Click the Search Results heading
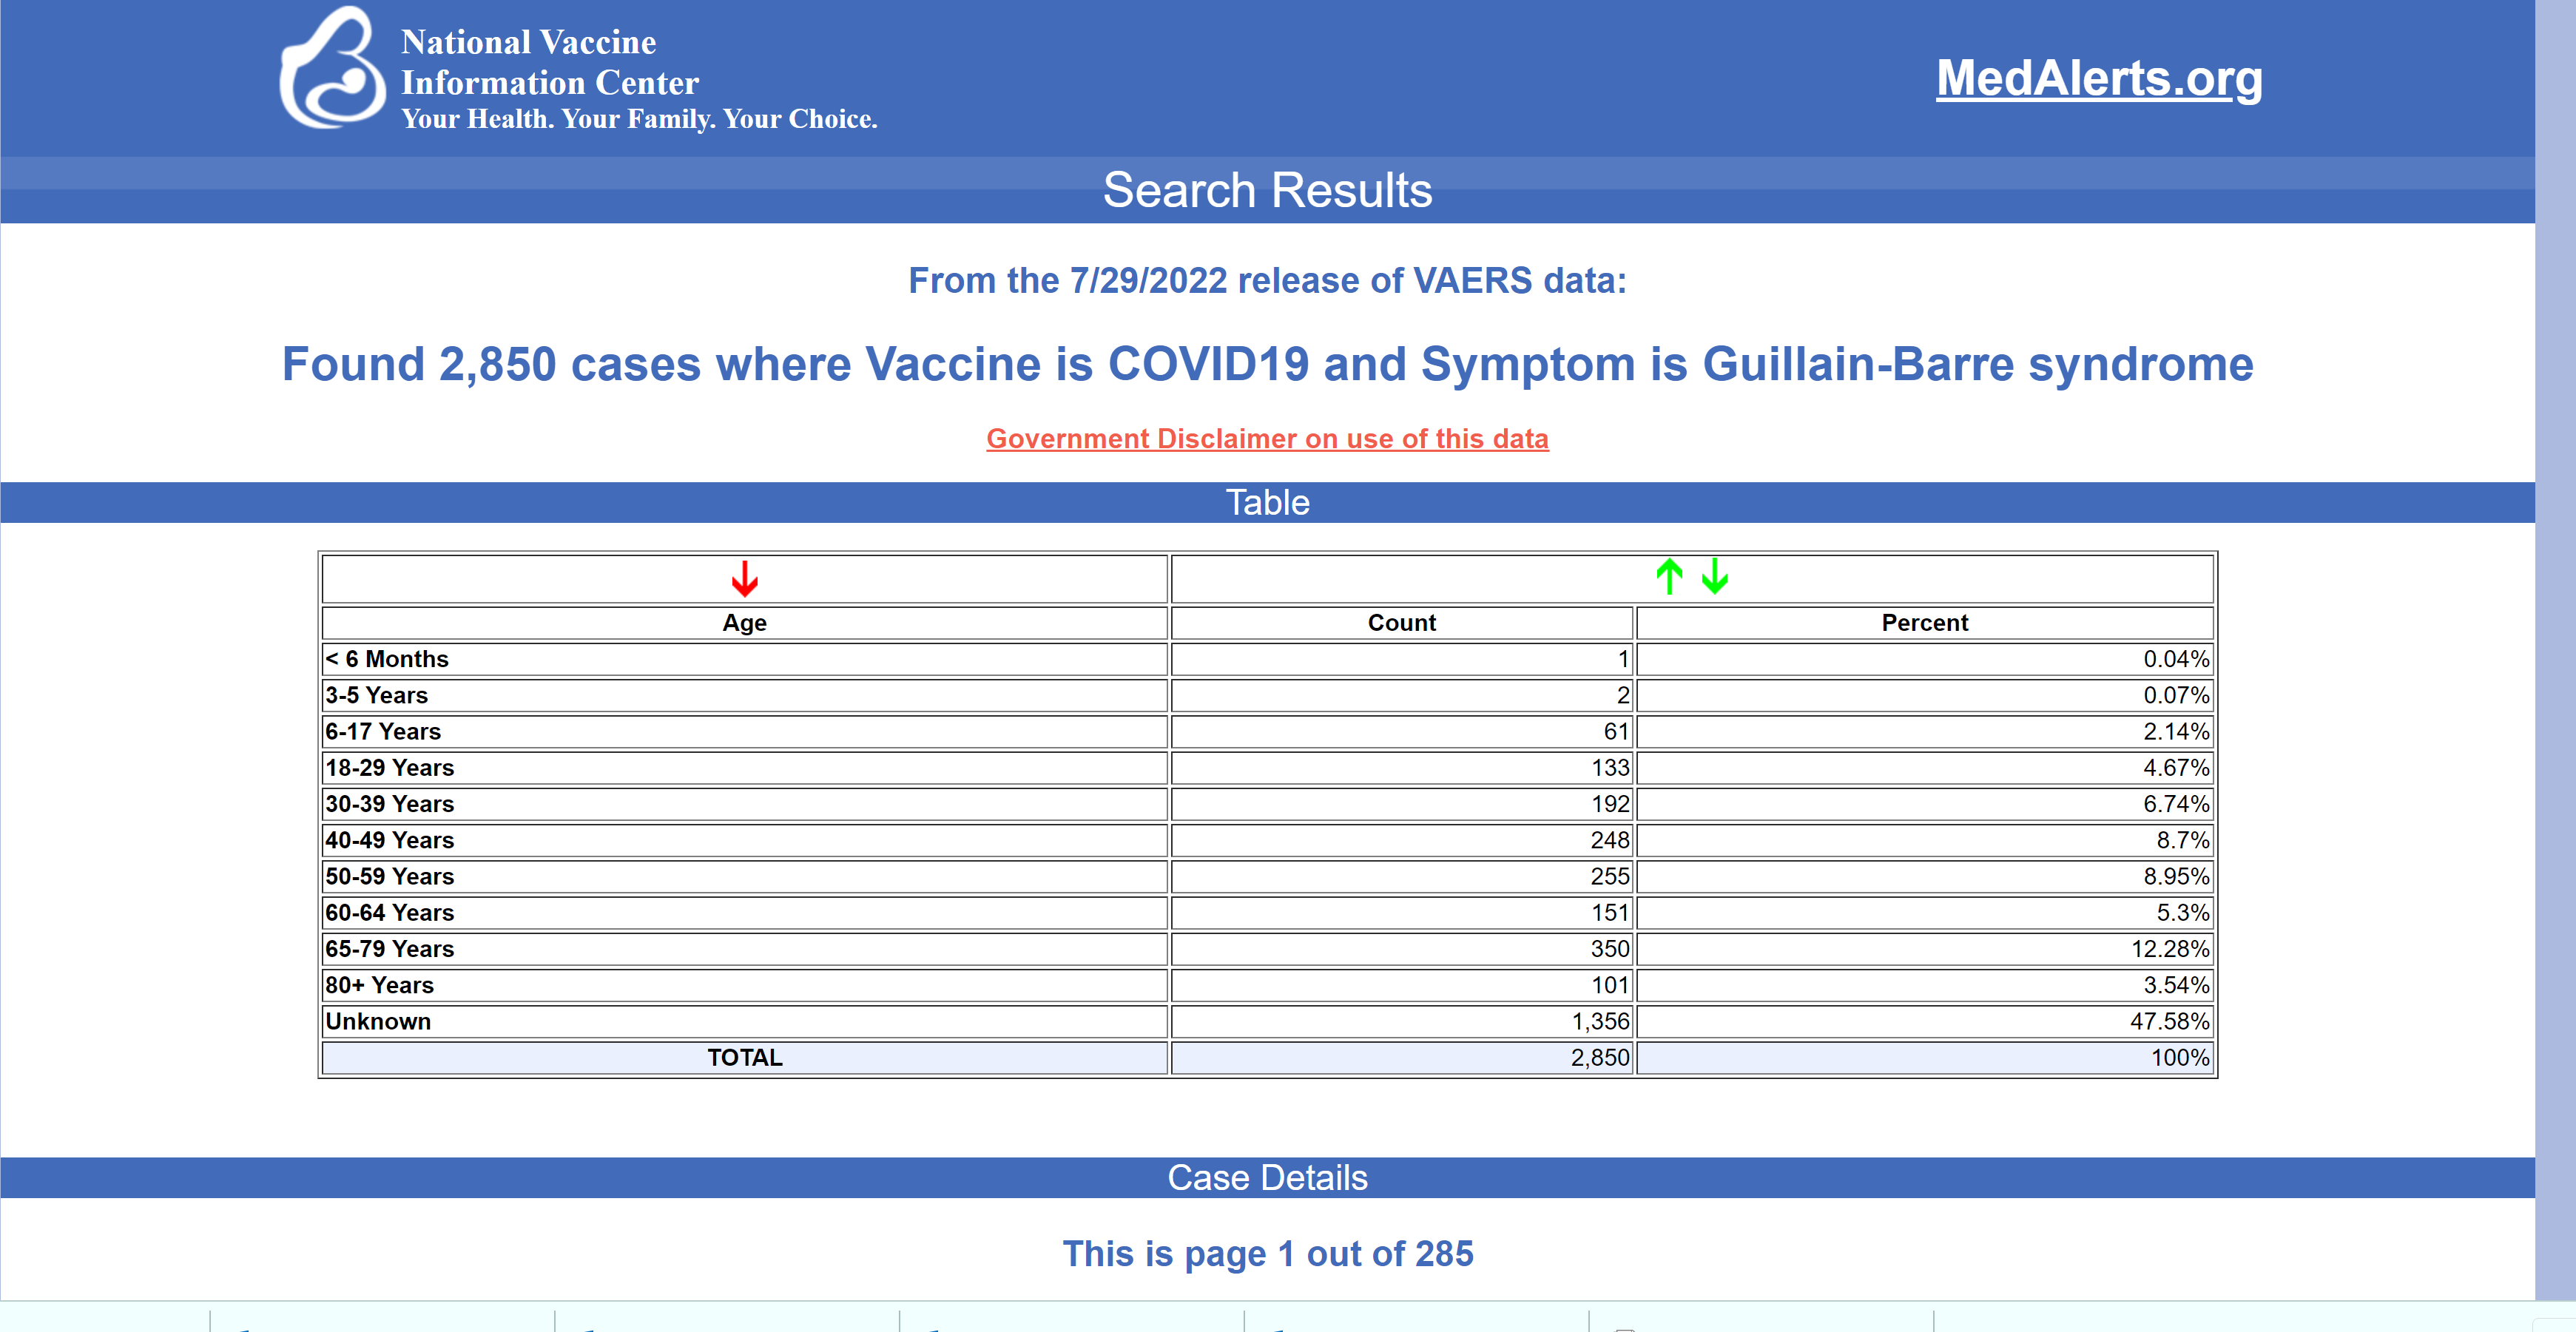This screenshot has width=2576, height=1332. 1267,190
